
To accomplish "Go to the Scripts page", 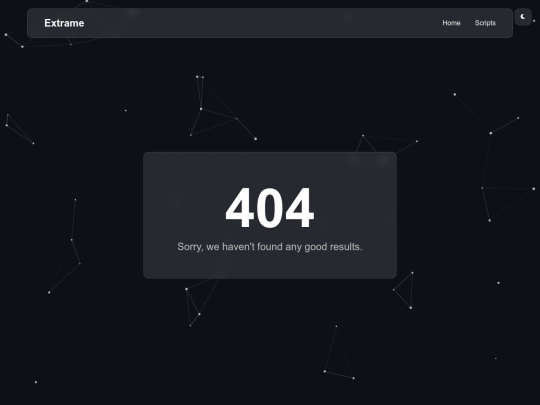I will tap(485, 23).
